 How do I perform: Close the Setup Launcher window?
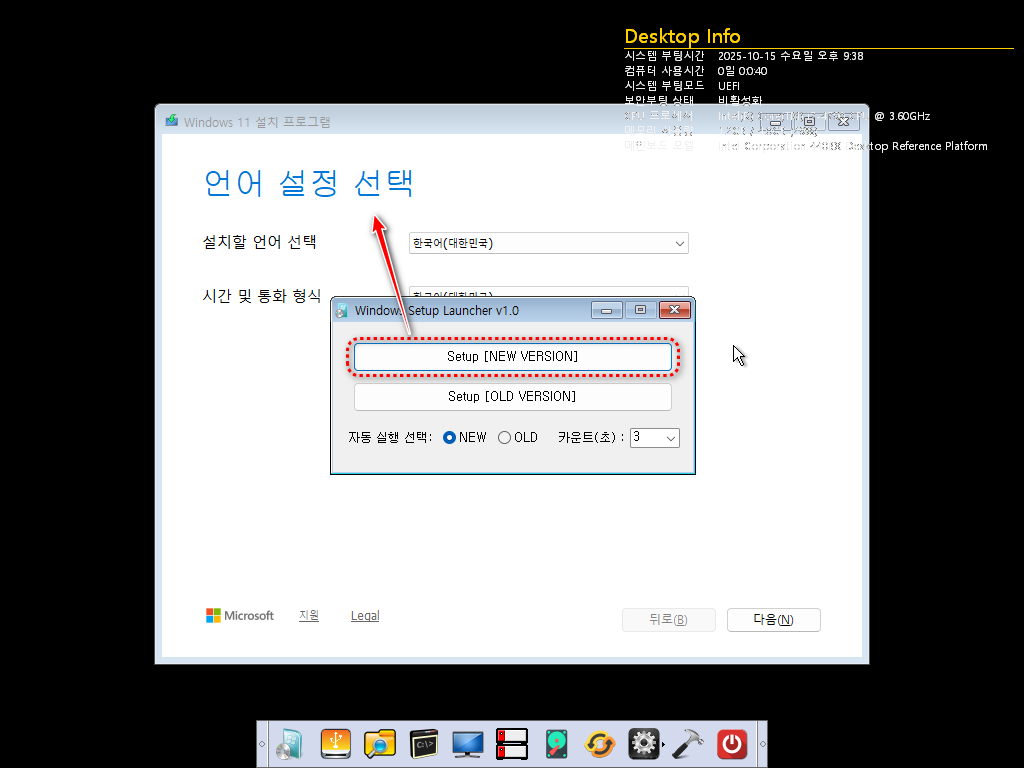click(x=675, y=310)
